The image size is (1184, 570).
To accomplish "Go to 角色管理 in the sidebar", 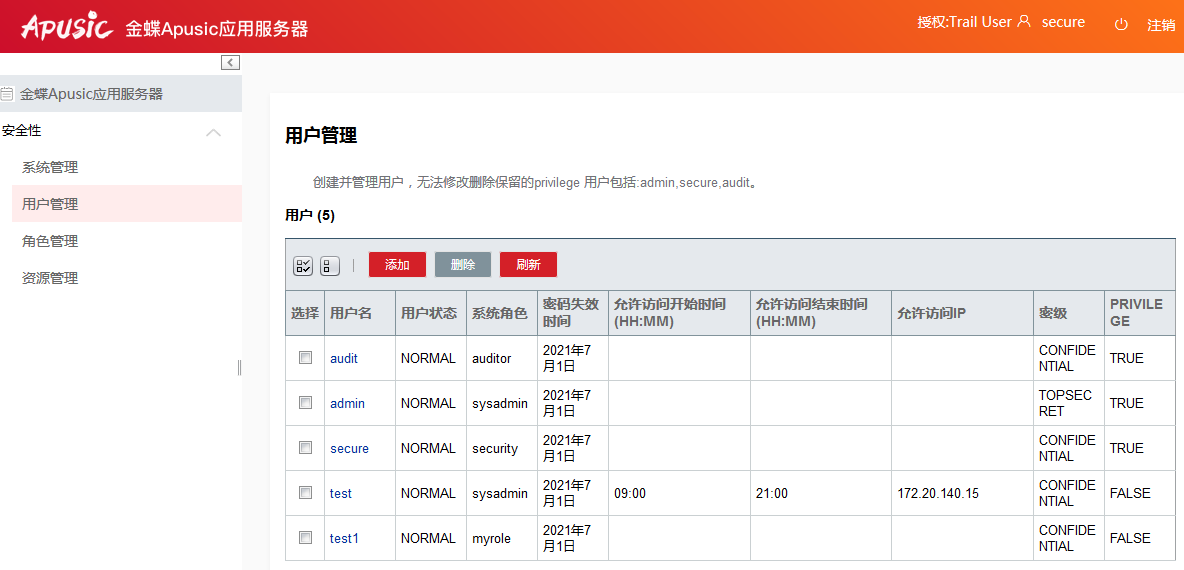I will tap(50, 241).
